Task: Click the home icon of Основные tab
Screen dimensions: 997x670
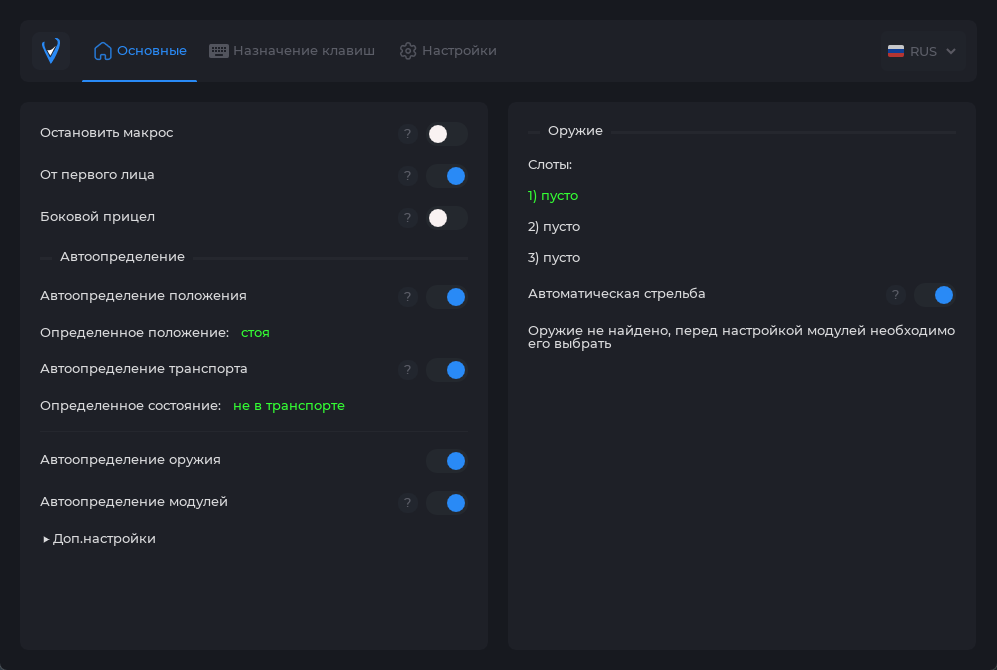Action: point(102,51)
